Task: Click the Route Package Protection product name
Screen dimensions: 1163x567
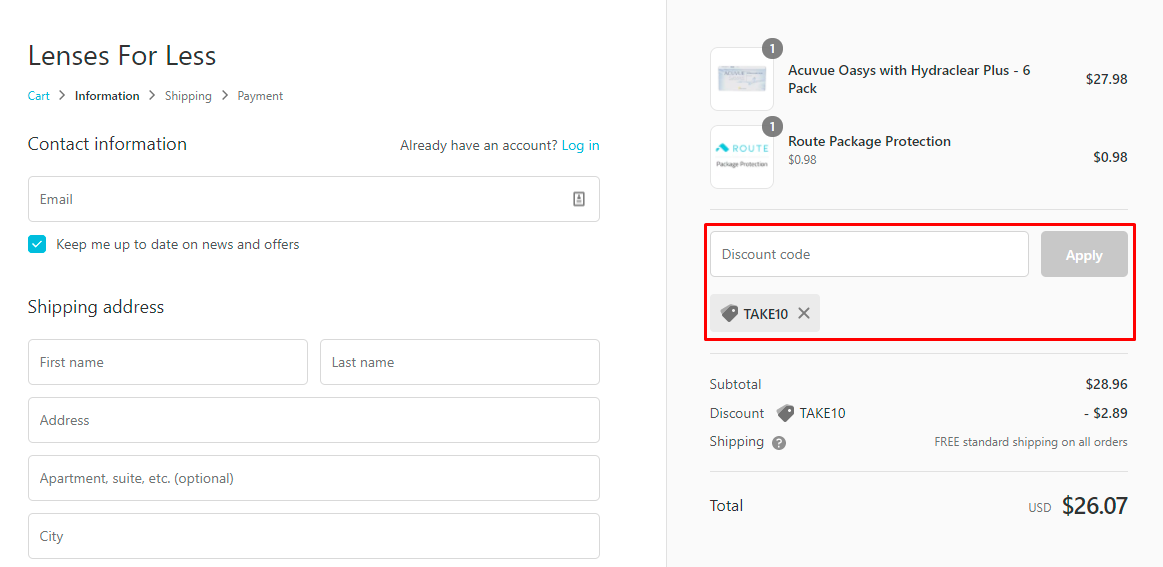Action: tap(869, 141)
